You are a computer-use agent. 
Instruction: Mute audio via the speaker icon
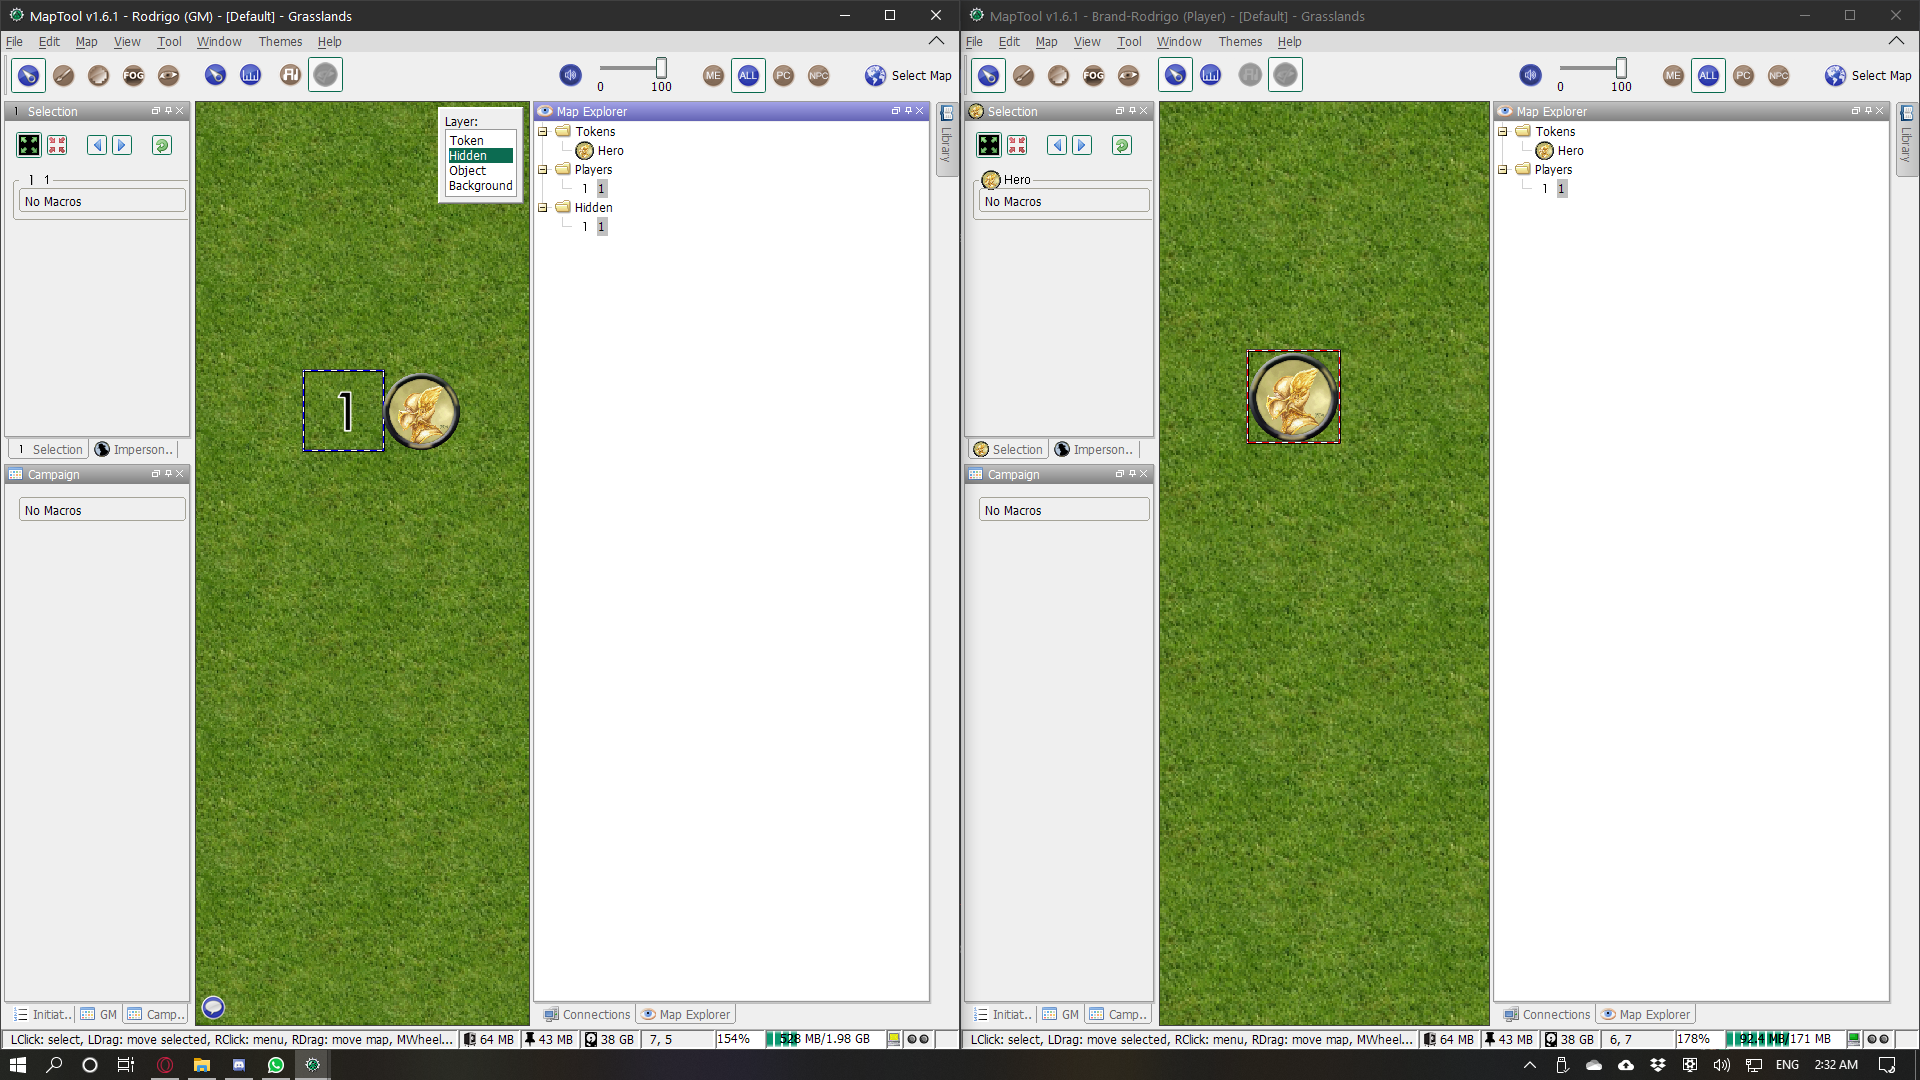point(571,75)
